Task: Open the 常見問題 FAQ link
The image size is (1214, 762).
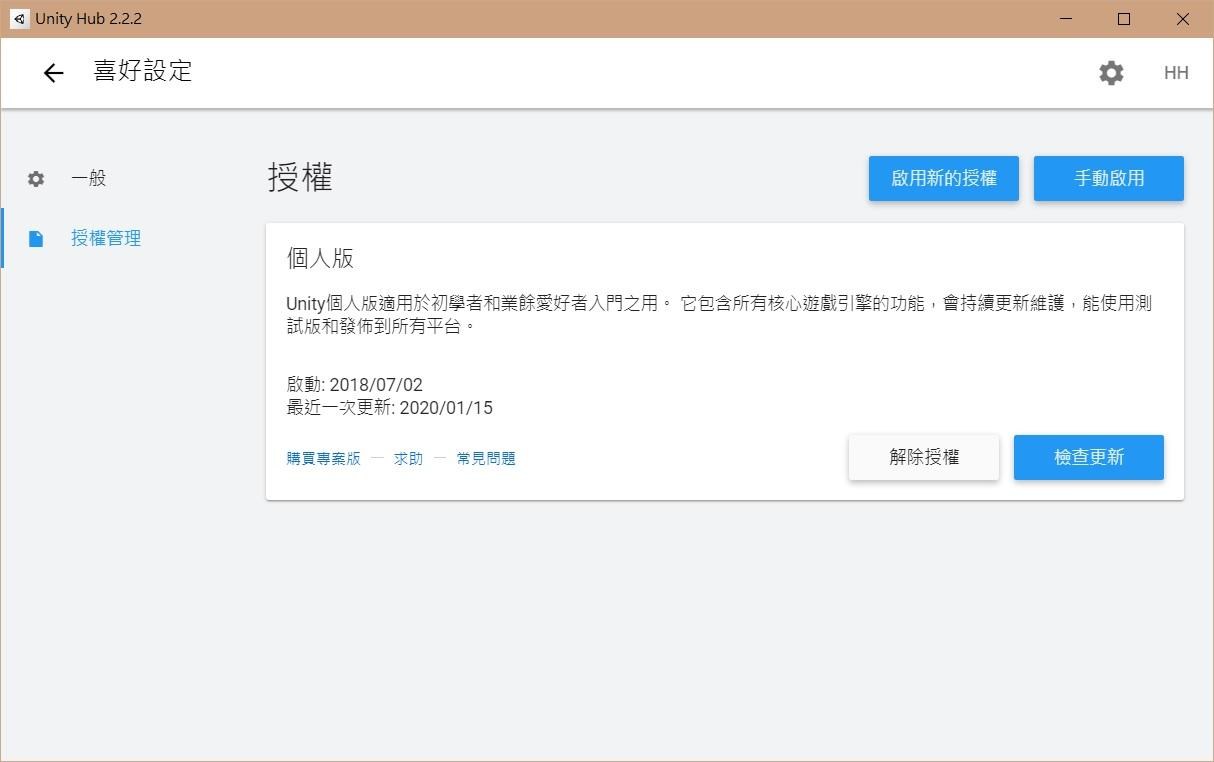Action: coord(486,459)
